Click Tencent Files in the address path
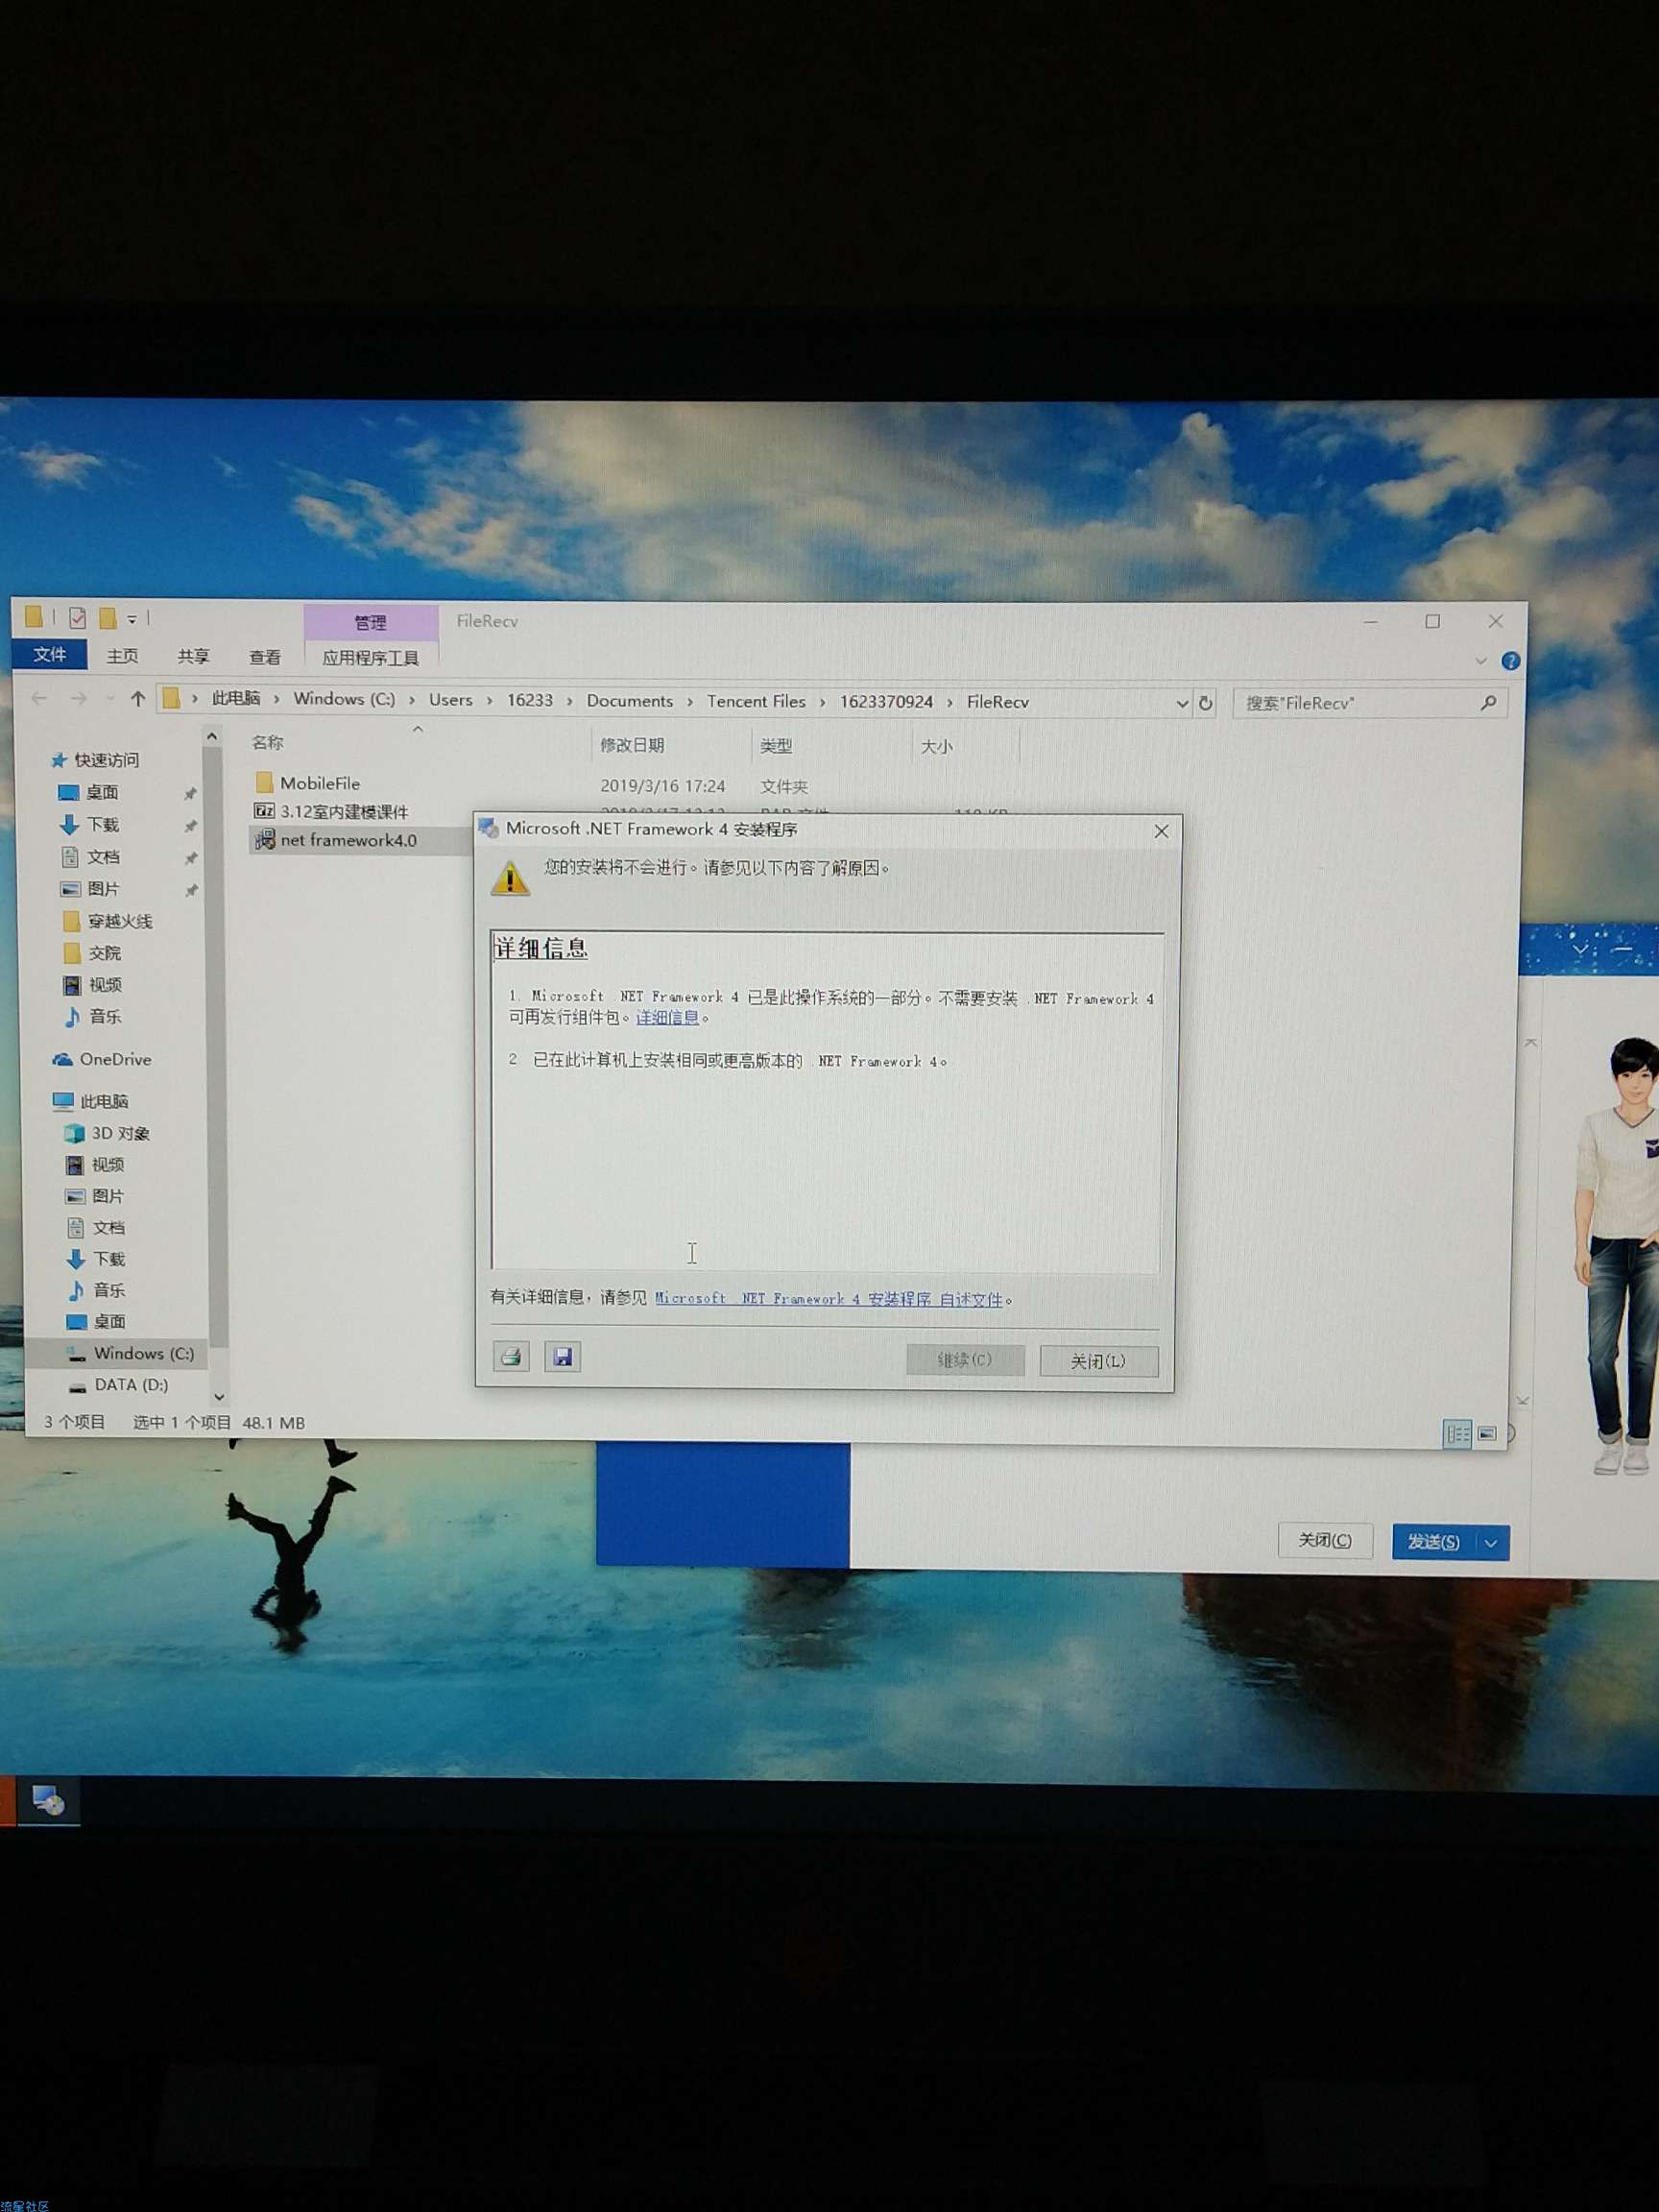This screenshot has width=1659, height=2212. pos(756,701)
